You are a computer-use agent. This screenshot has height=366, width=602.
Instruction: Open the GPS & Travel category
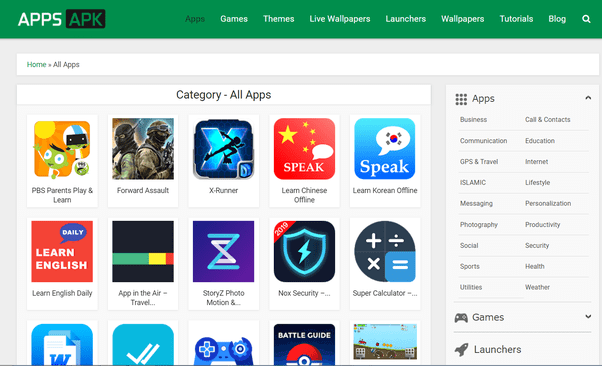click(479, 162)
